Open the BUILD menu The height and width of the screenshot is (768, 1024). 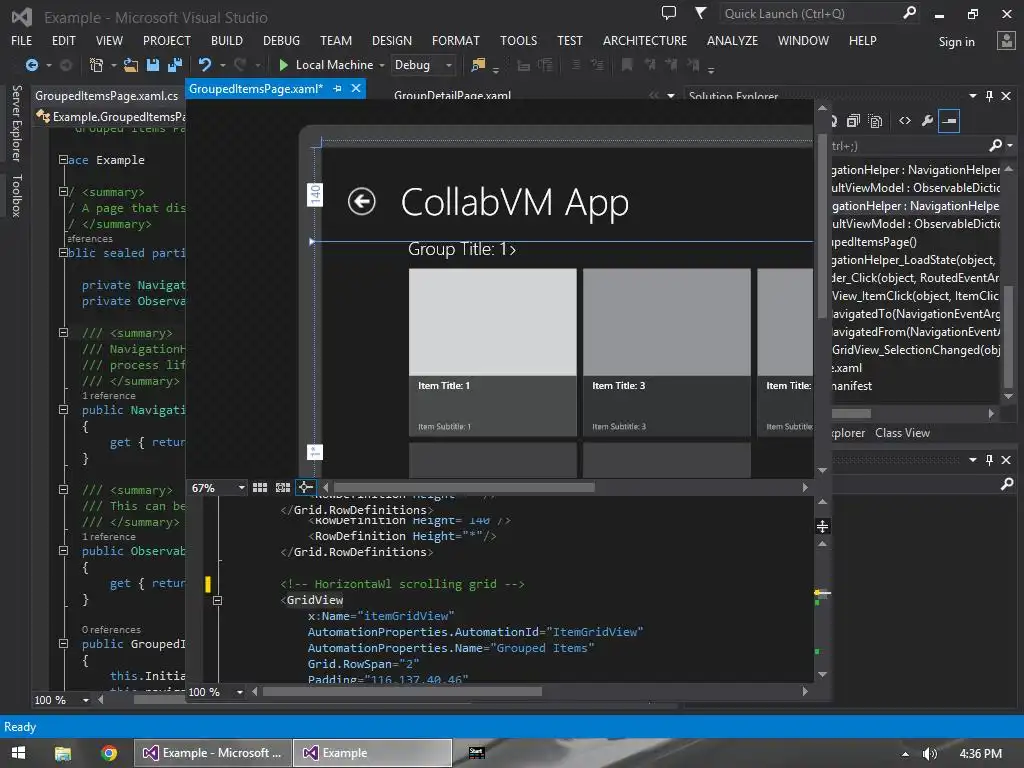(227, 40)
